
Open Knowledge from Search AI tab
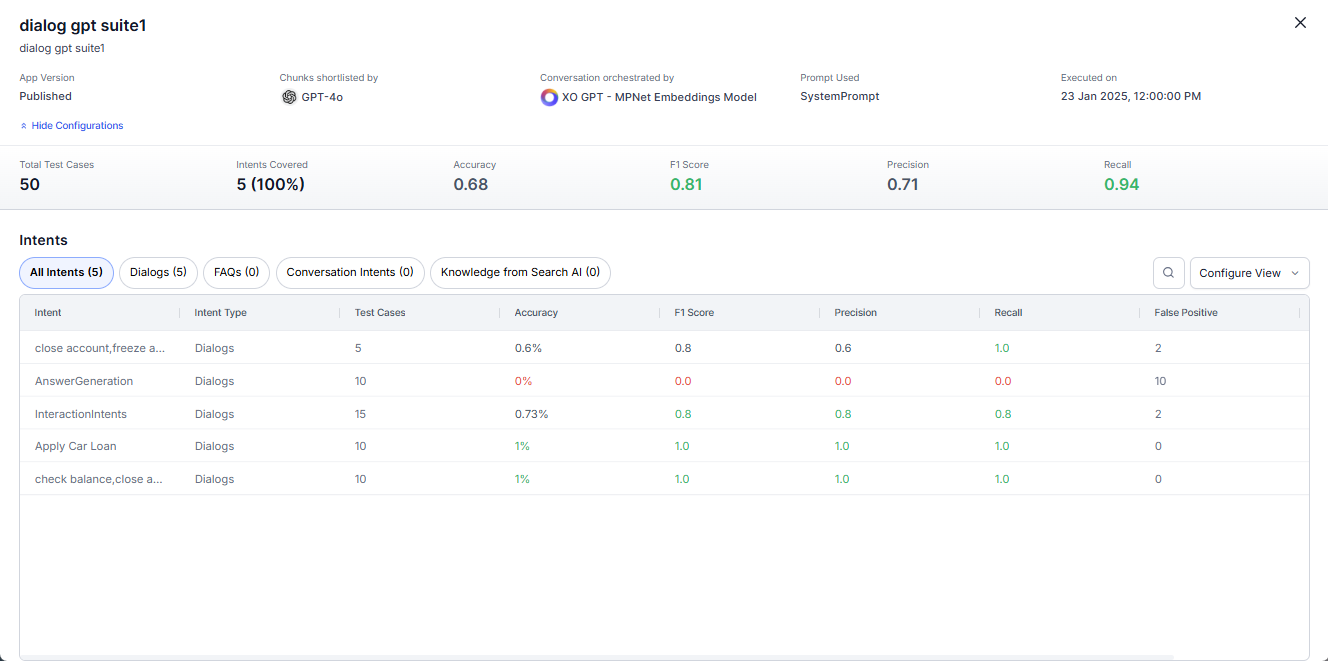(x=520, y=272)
